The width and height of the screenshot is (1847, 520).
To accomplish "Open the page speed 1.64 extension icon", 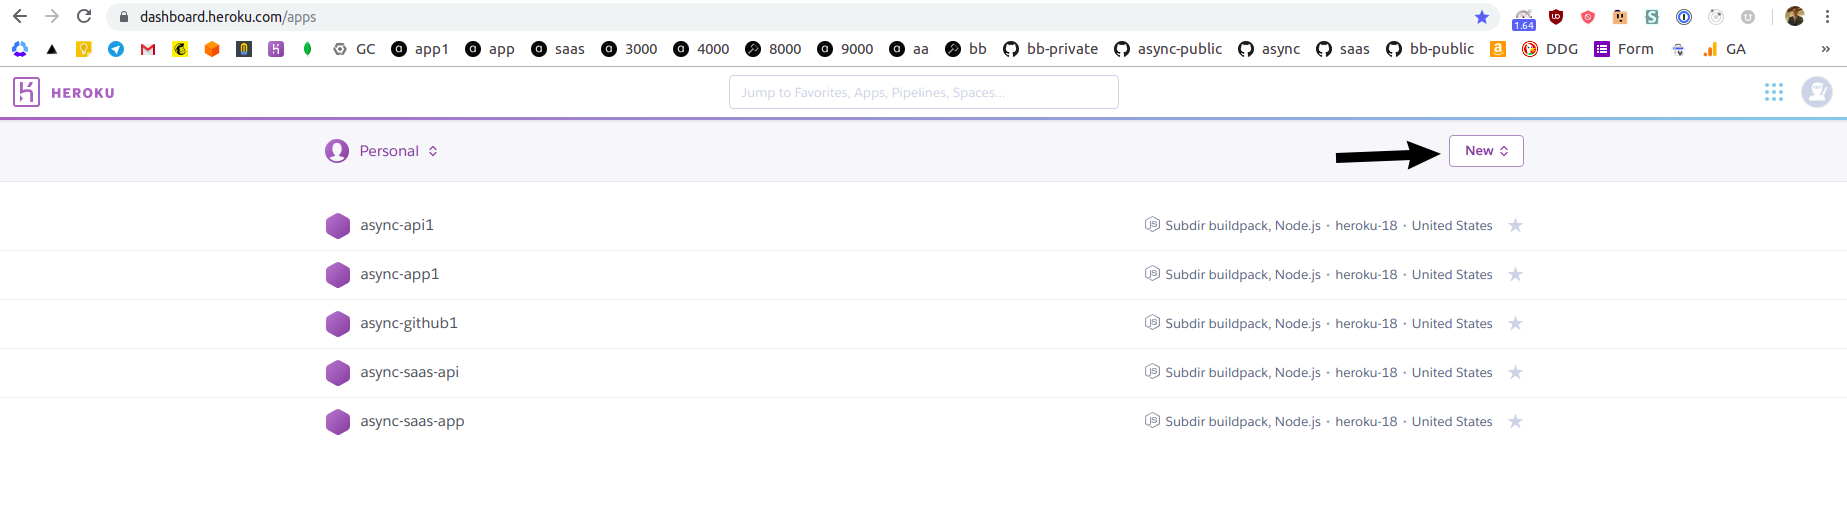I will pyautogui.click(x=1524, y=18).
